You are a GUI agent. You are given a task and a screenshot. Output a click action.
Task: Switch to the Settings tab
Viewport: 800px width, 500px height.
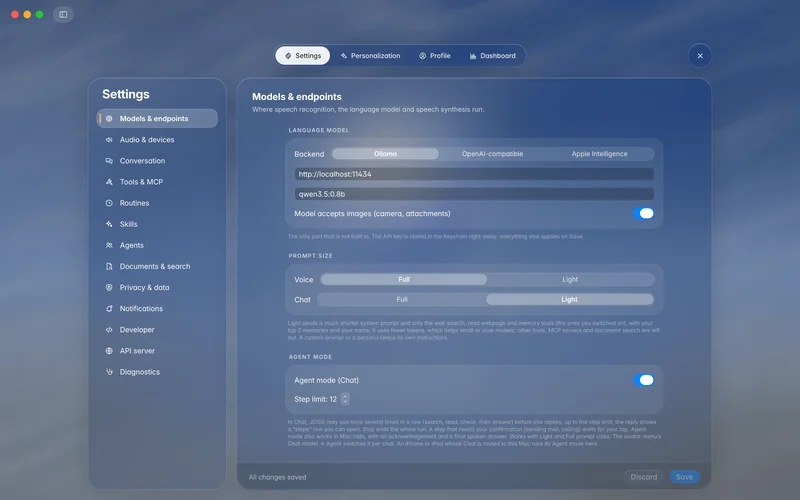point(303,56)
